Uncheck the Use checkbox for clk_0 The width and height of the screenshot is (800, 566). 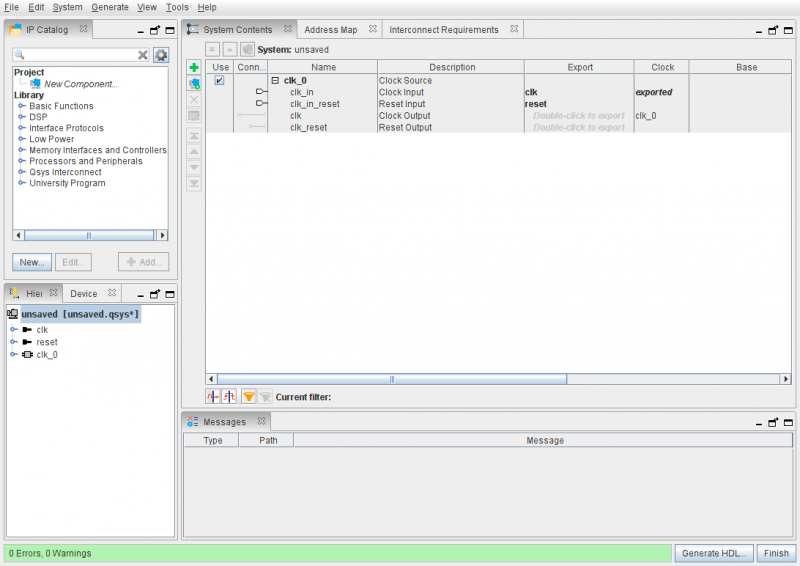(219, 80)
